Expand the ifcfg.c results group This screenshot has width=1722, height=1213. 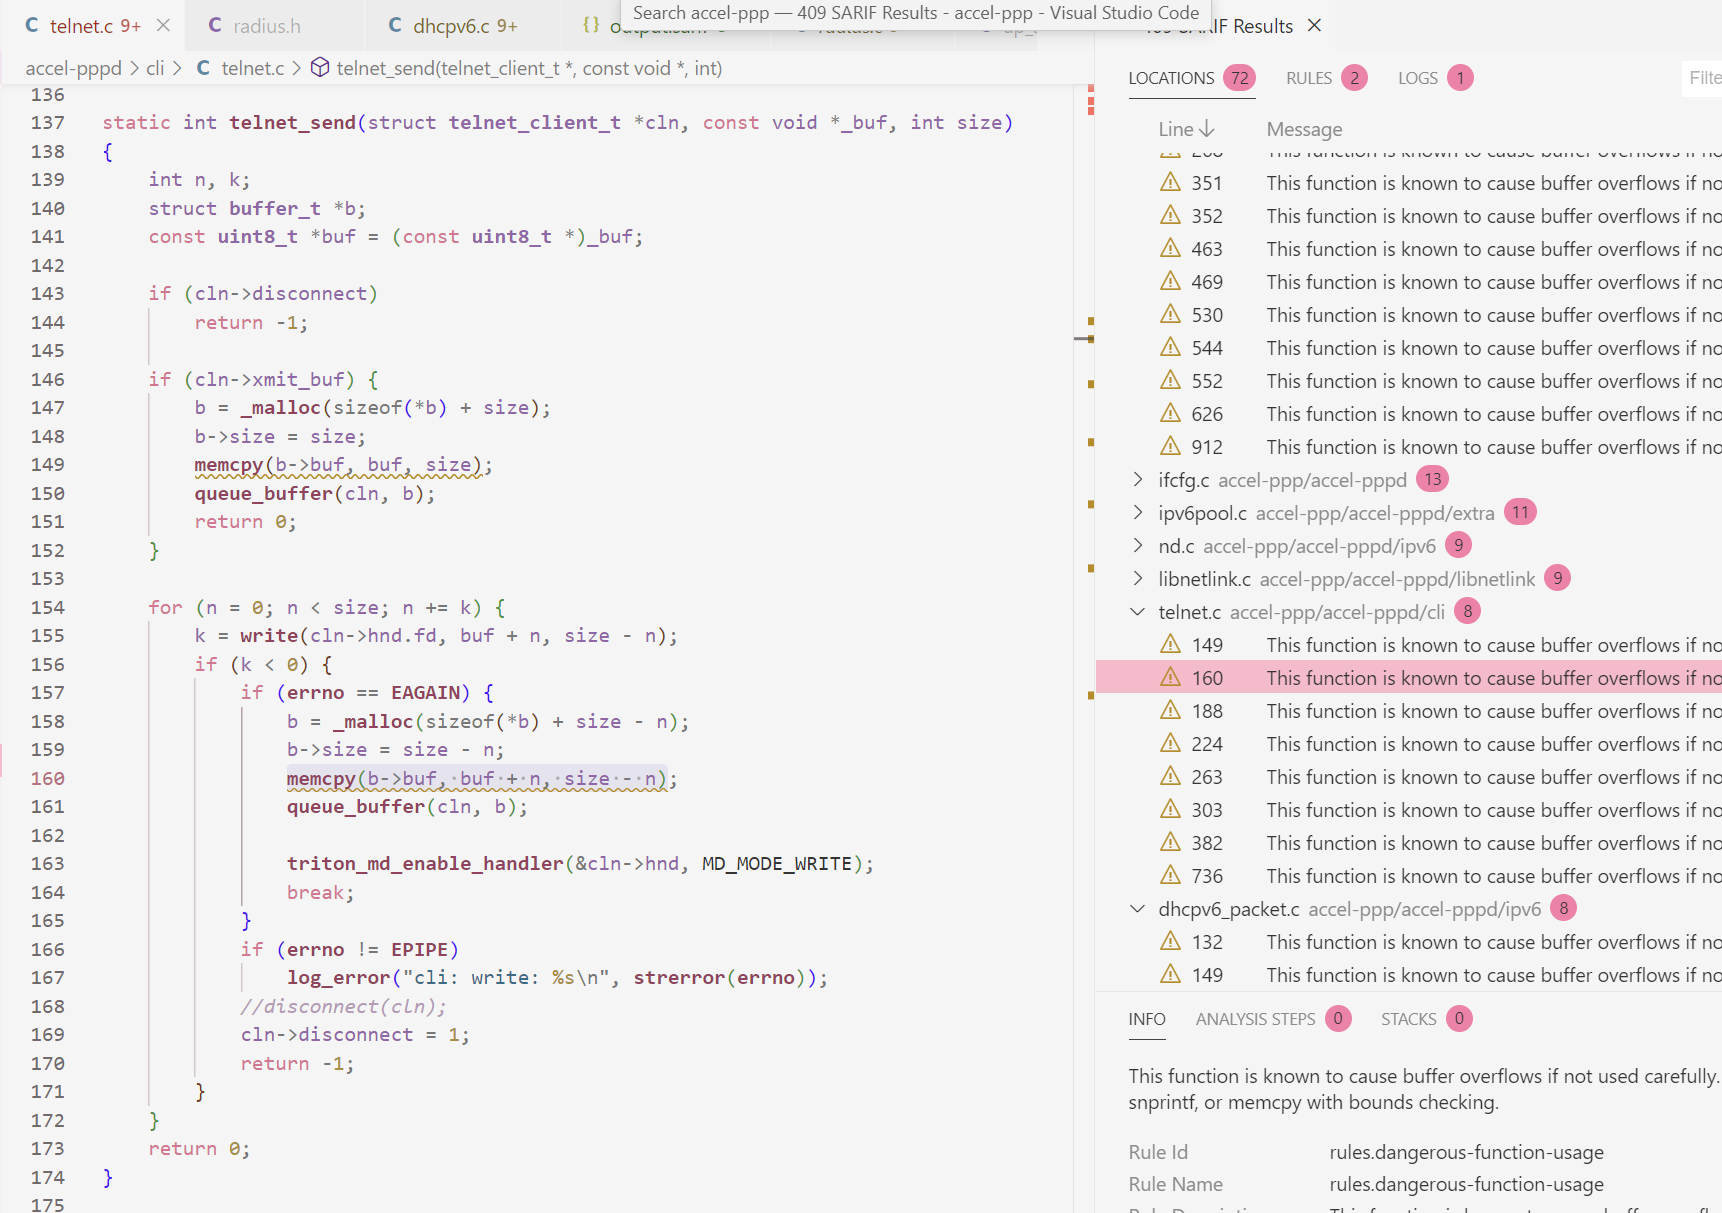click(1137, 480)
